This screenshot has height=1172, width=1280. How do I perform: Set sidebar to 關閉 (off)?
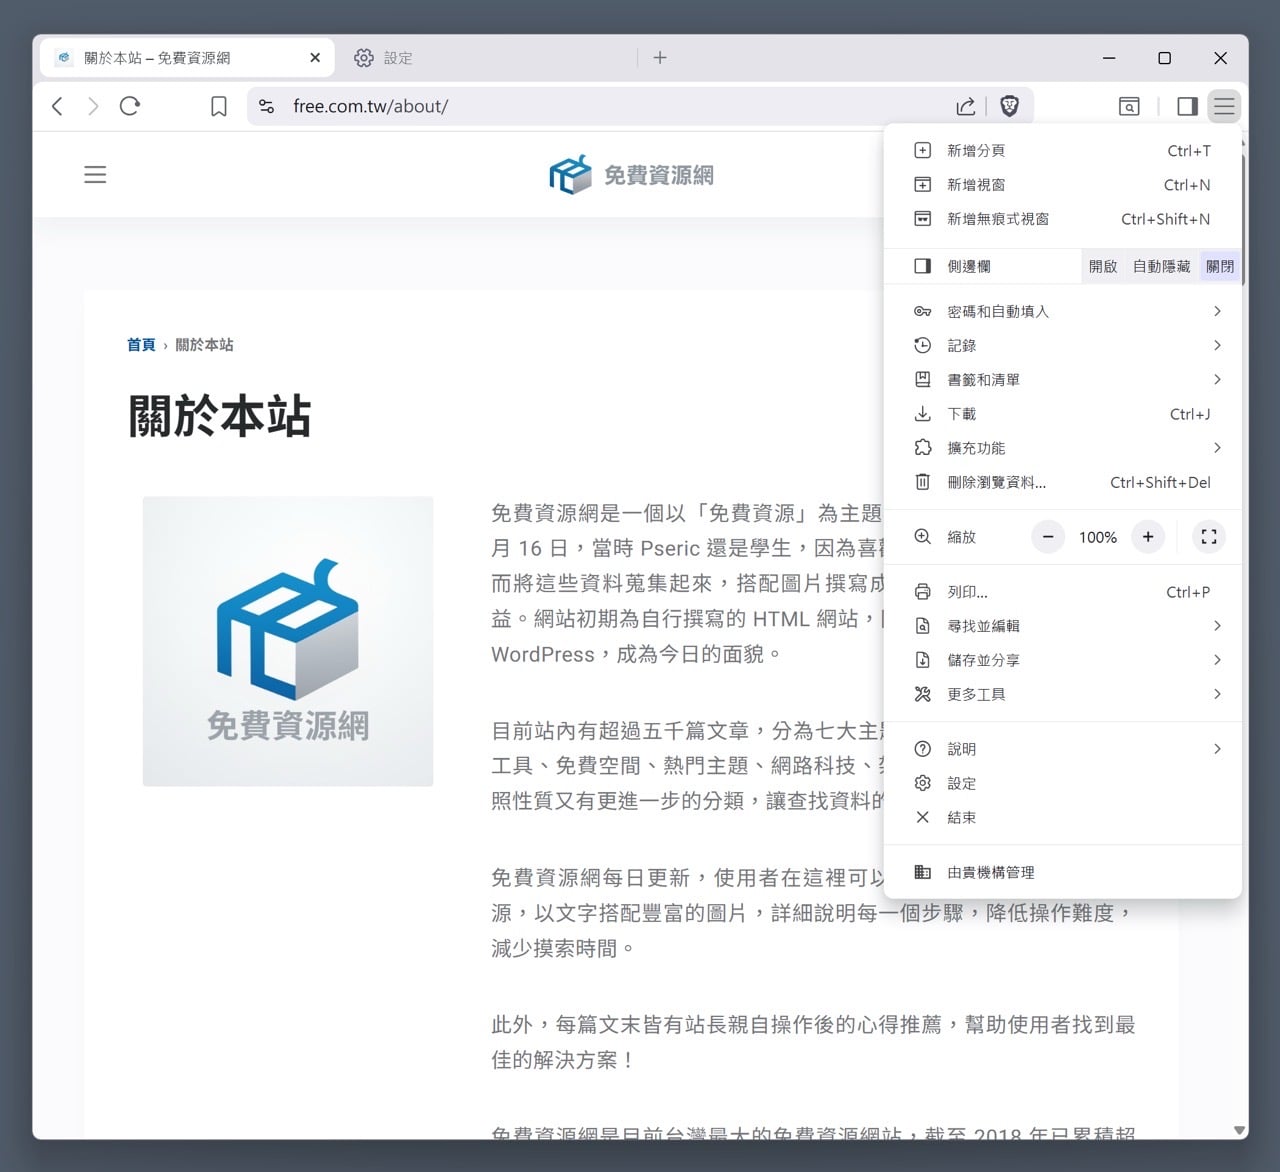(x=1219, y=266)
